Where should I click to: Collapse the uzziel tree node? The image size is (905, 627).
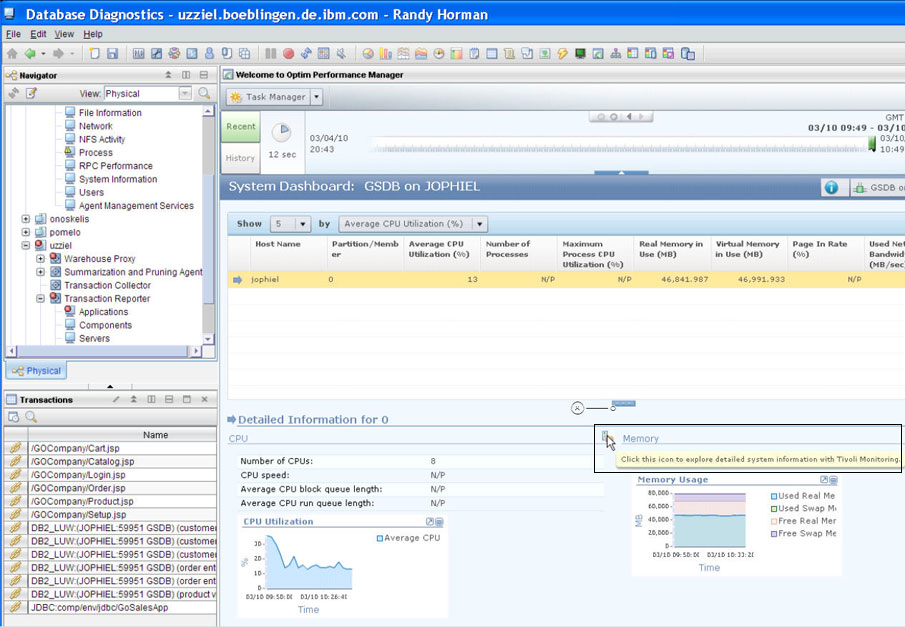pyautogui.click(x=25, y=245)
